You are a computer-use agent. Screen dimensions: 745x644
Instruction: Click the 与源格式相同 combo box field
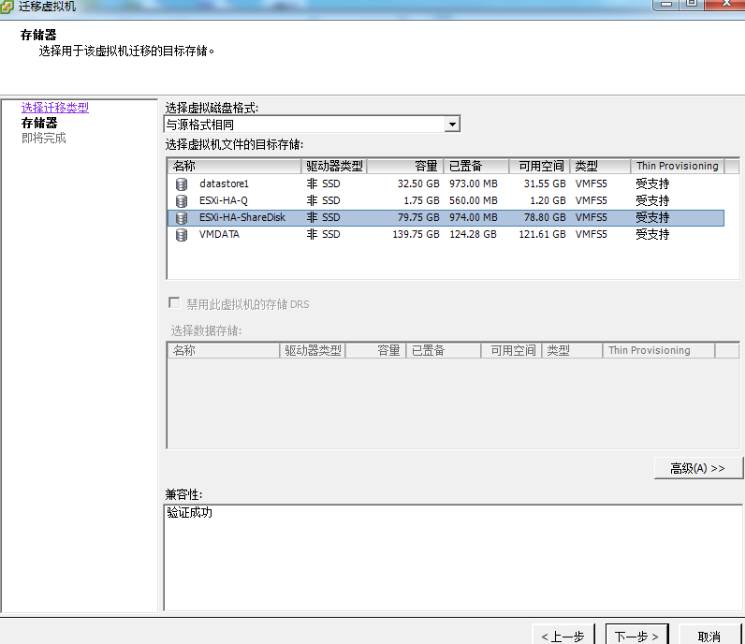304,124
